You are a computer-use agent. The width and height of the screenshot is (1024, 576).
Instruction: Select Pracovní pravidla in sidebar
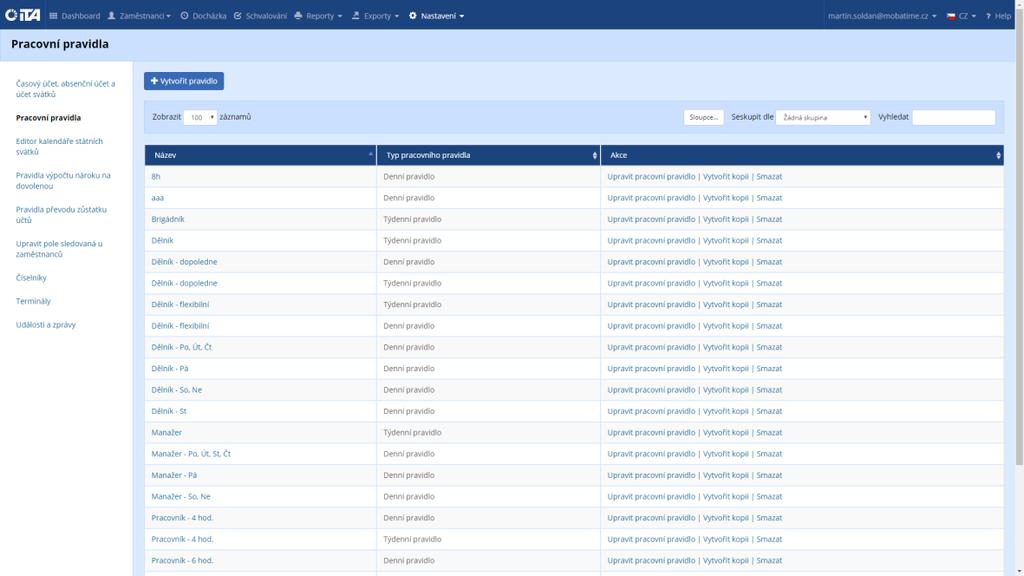pyautogui.click(x=48, y=118)
